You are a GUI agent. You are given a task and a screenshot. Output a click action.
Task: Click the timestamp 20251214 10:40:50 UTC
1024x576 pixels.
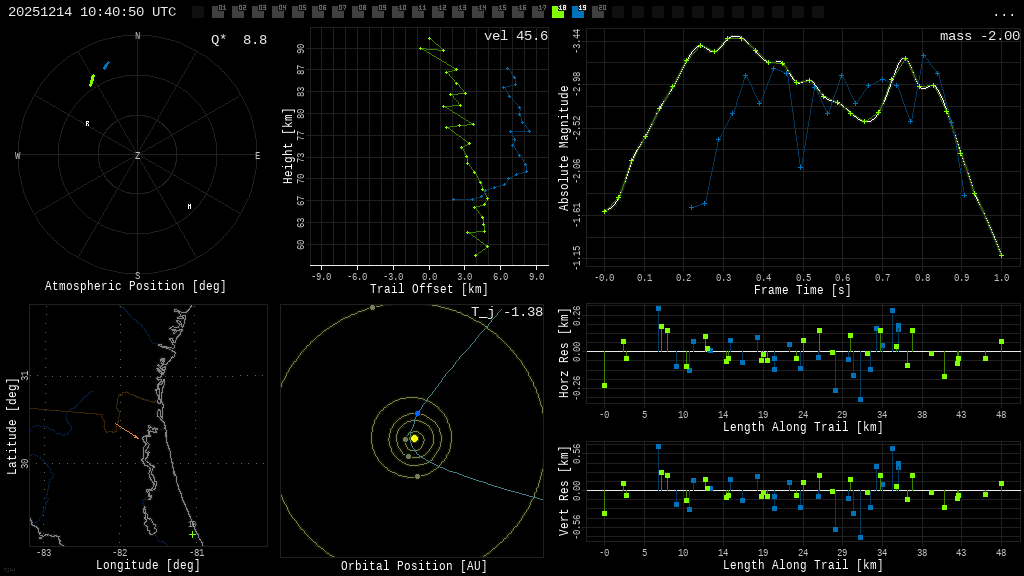coord(92,12)
